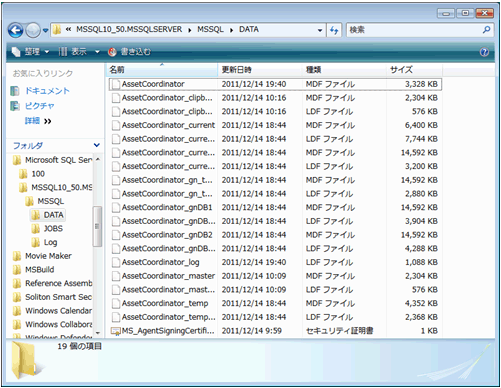This screenshot has width=501, height=388.
Task: Click folder tree scrollbar up arrow
Action: click(x=98, y=160)
